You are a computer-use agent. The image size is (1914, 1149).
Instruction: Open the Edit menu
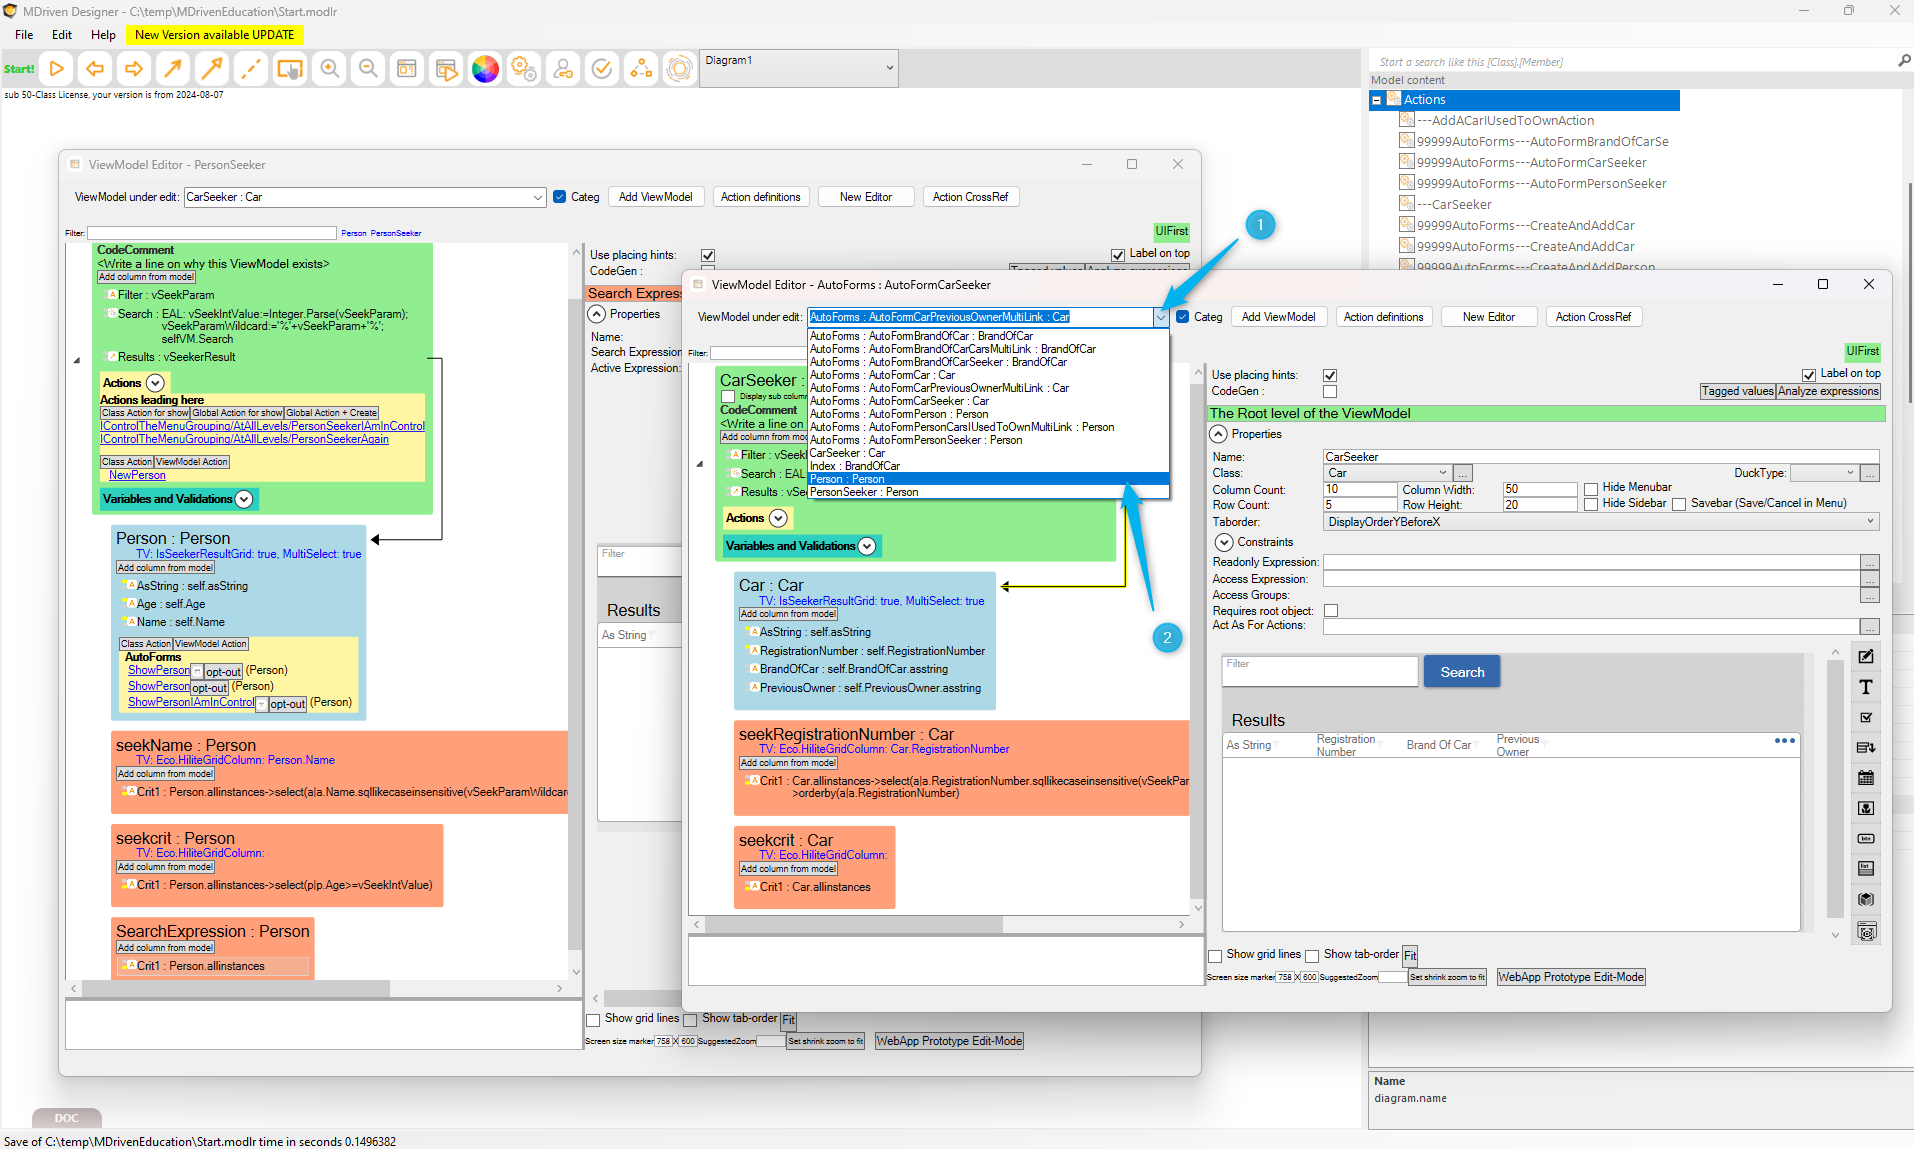coord(61,35)
